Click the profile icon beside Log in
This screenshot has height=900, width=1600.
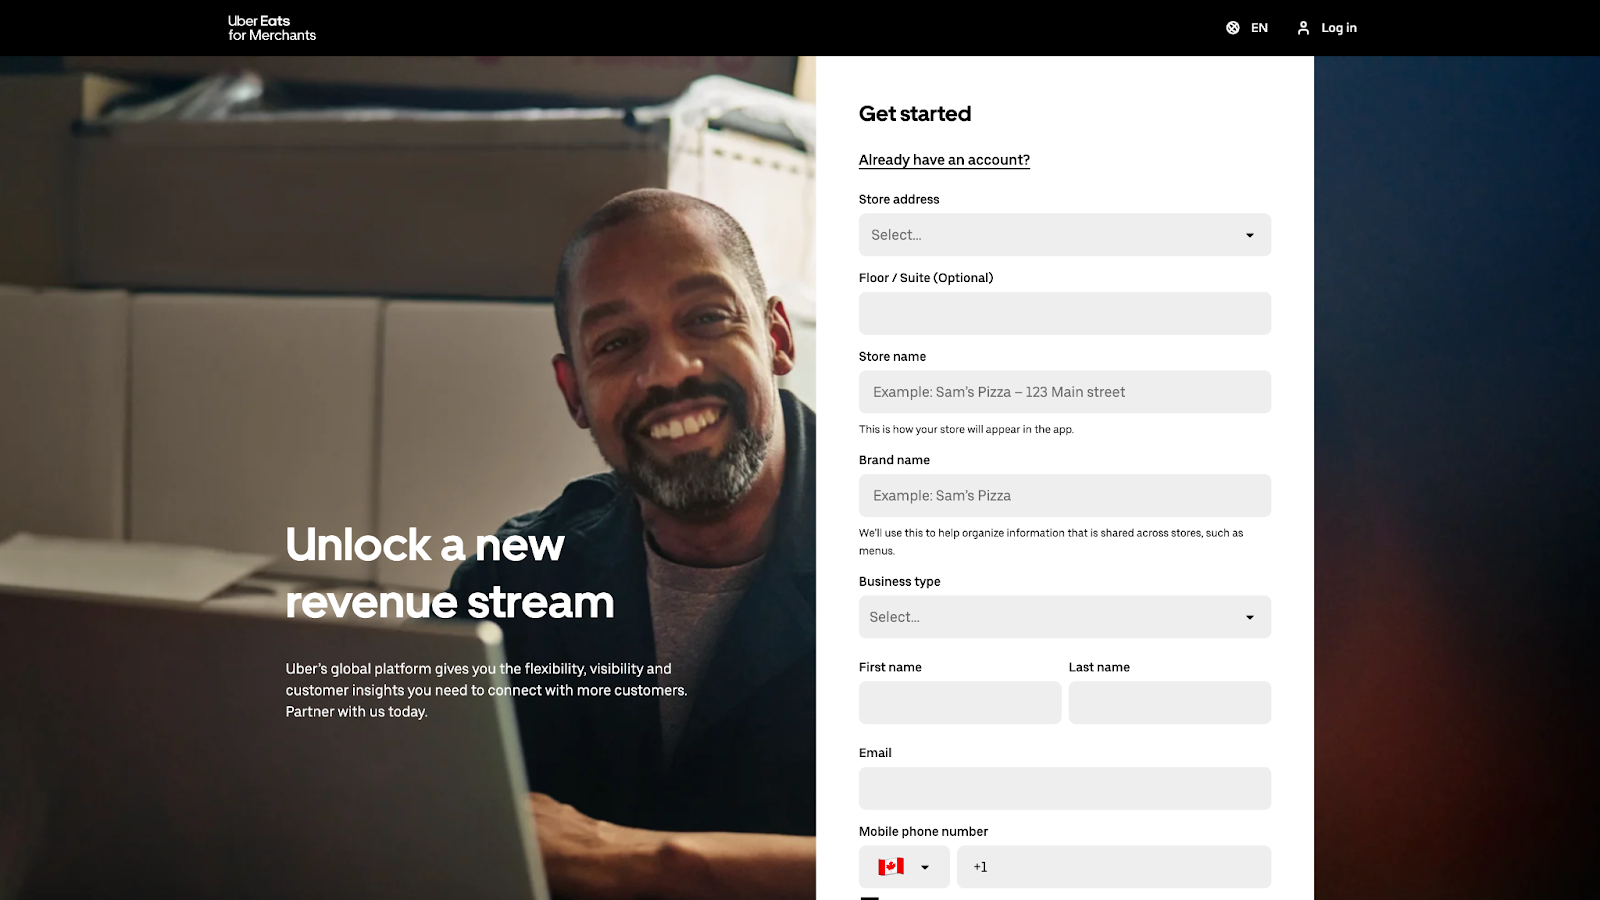(x=1302, y=27)
